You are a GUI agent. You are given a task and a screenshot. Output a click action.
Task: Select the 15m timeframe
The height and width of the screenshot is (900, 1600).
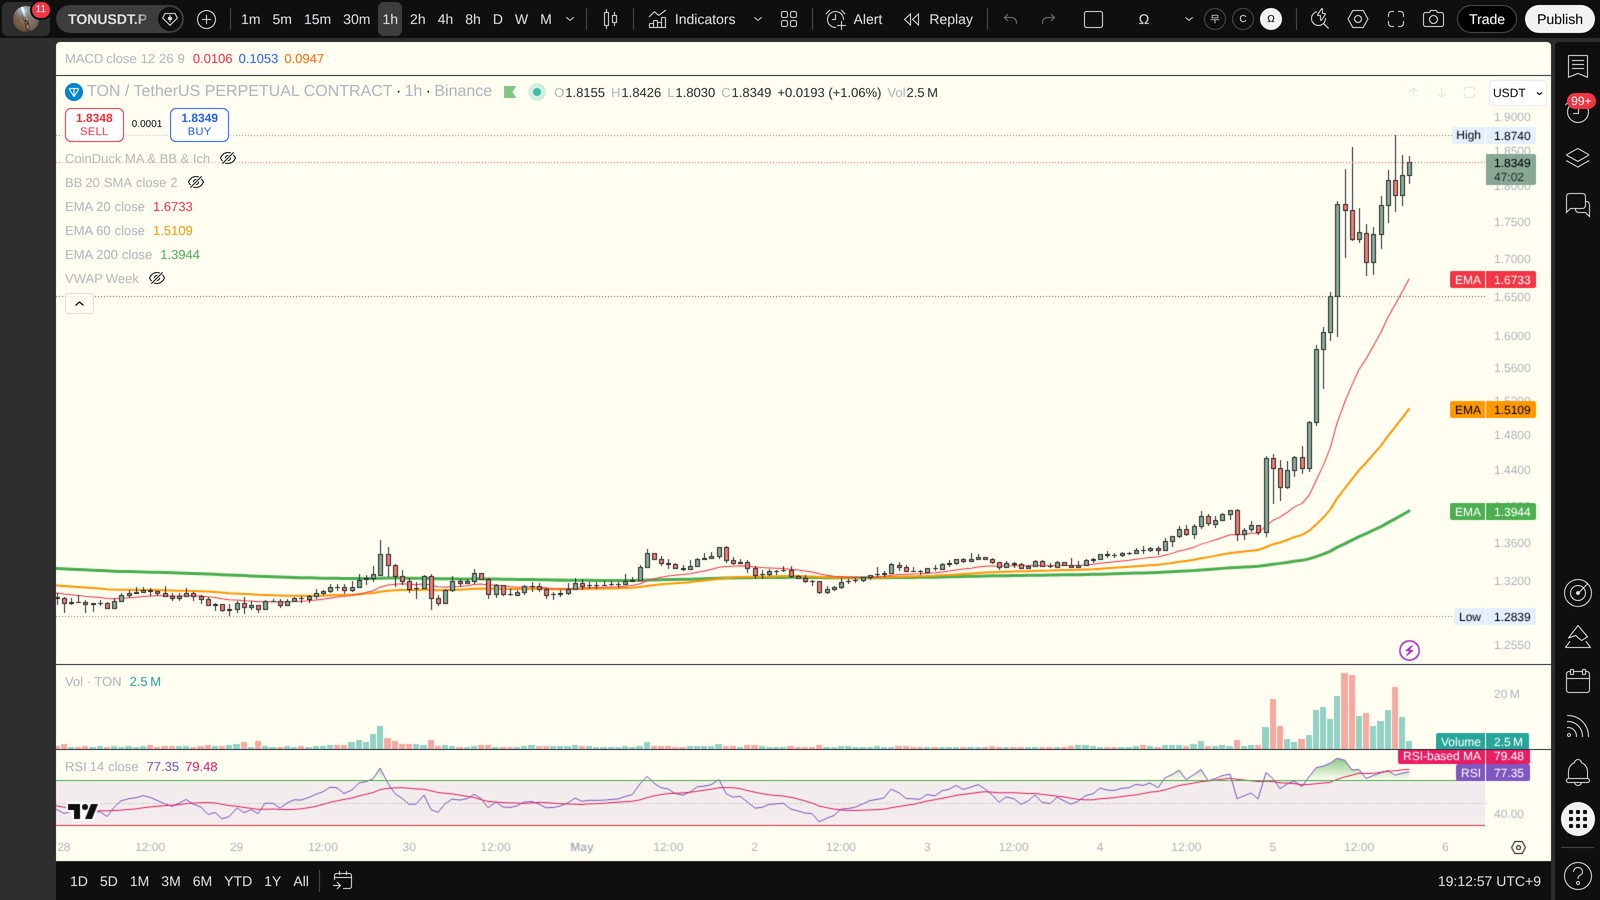tap(317, 19)
